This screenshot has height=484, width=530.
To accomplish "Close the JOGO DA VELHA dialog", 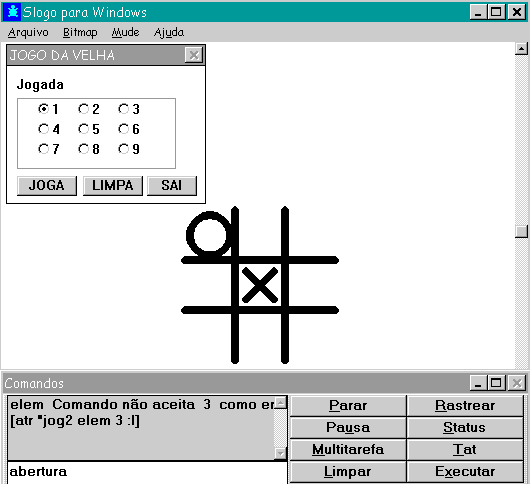I will (x=194, y=55).
